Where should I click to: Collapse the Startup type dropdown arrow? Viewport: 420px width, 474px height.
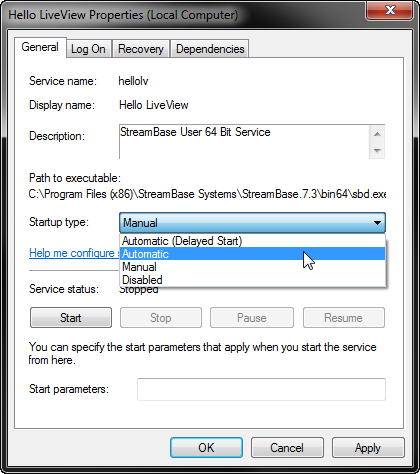coord(377,223)
